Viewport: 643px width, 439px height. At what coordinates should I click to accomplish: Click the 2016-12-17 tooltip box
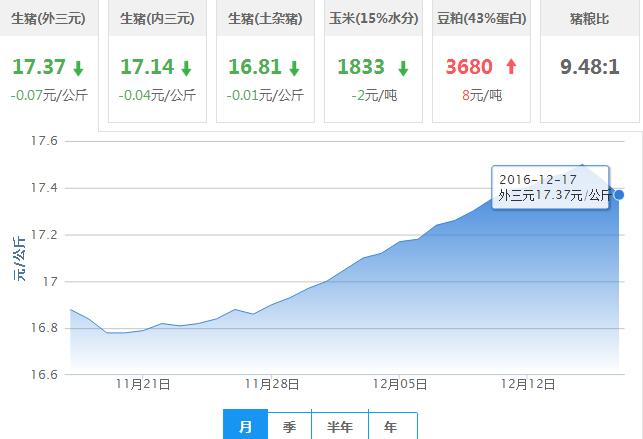[550, 187]
